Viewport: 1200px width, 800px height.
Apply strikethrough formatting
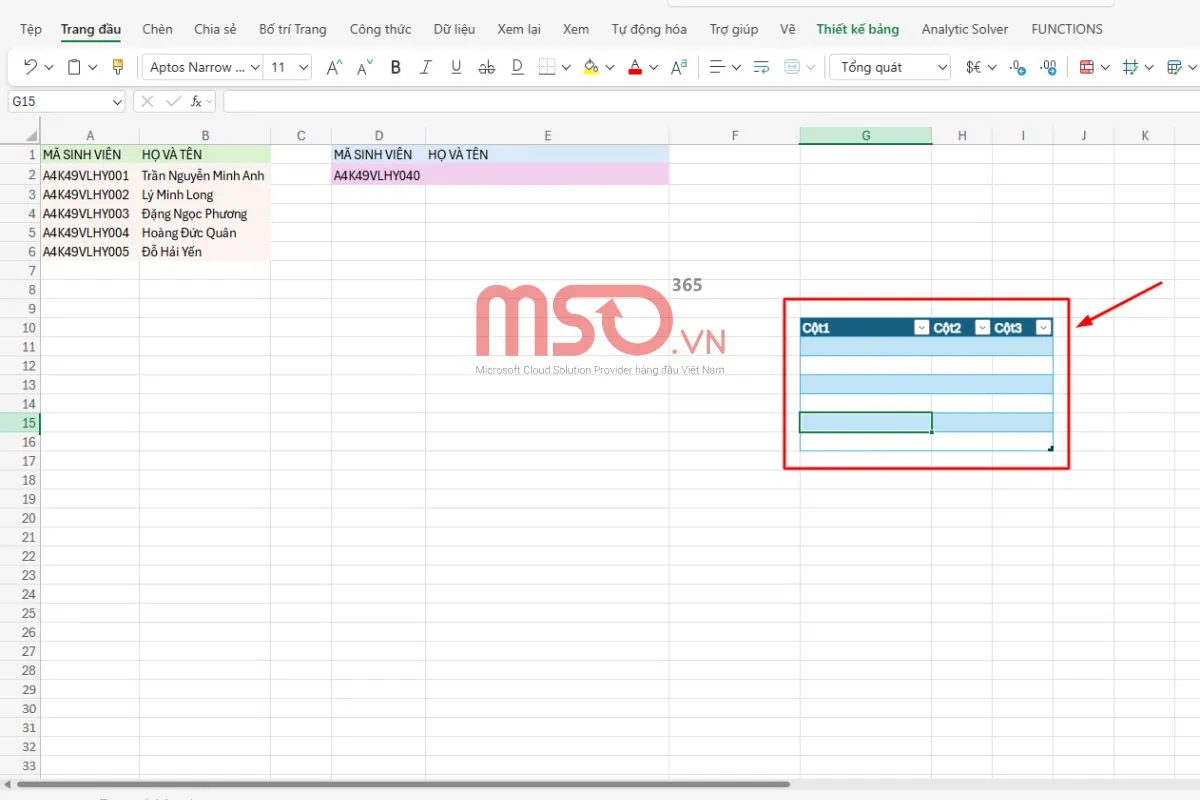click(x=487, y=68)
